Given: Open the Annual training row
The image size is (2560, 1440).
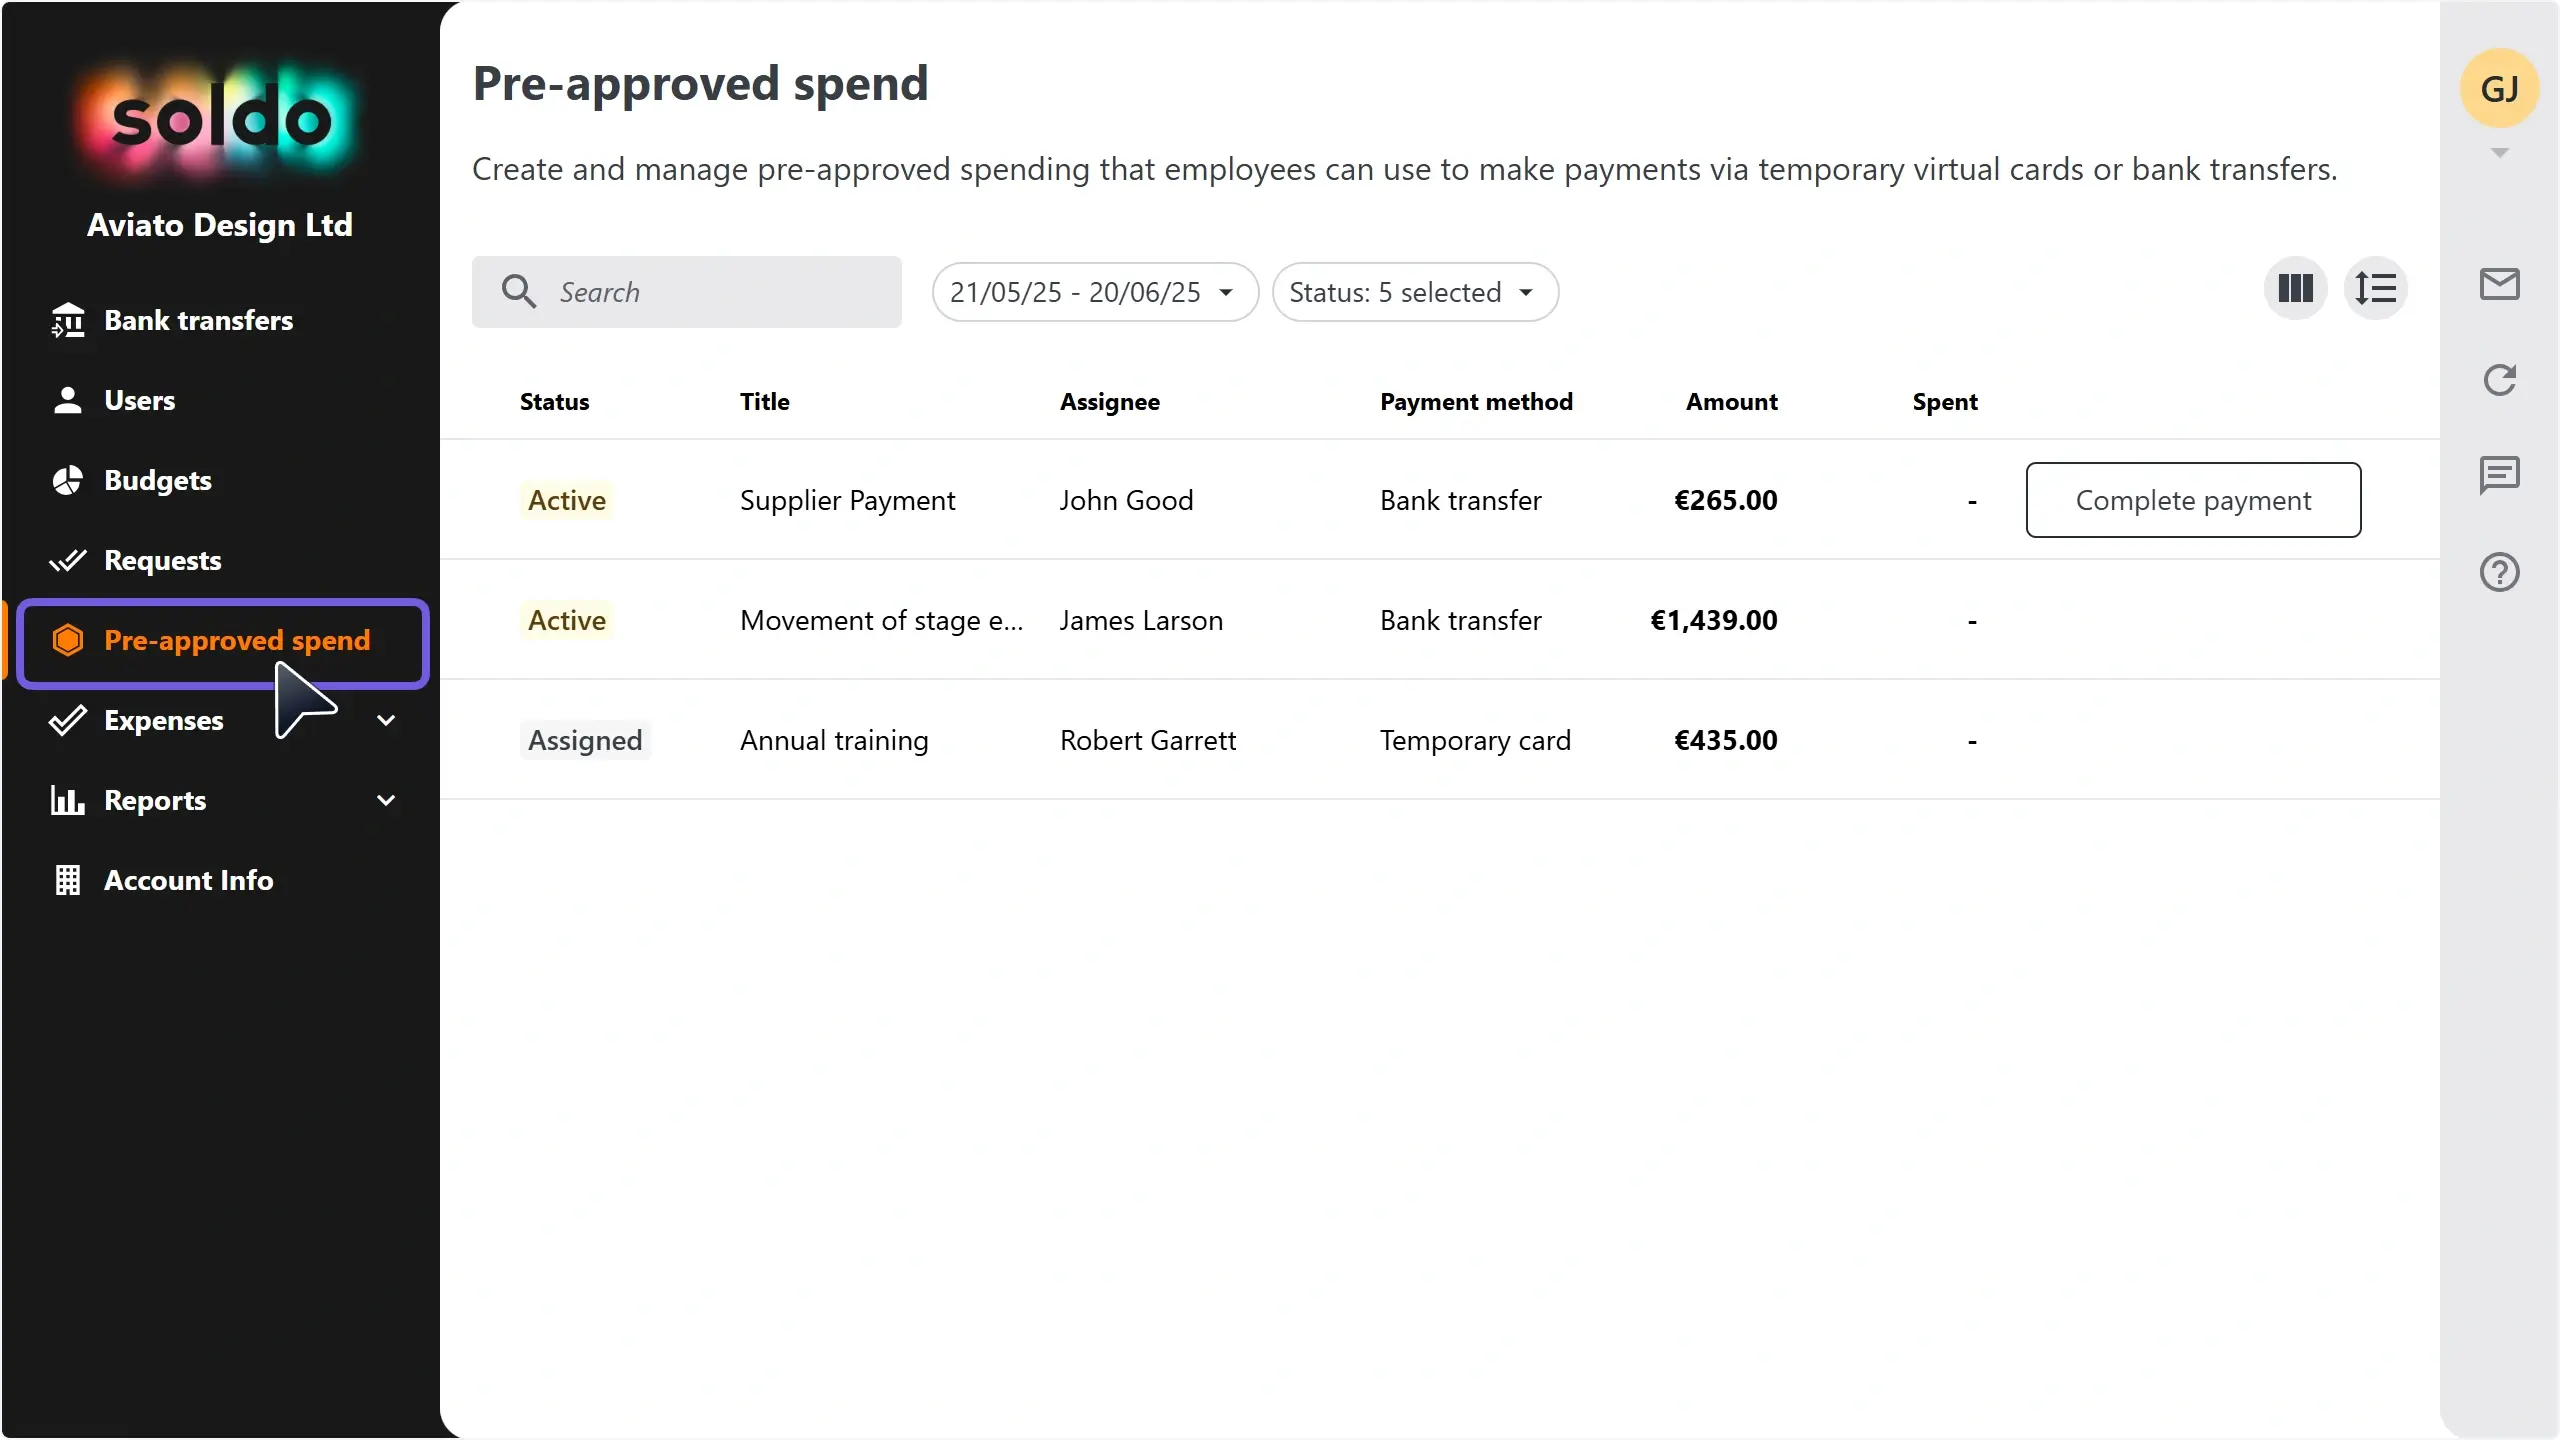Looking at the screenshot, I should point(1440,740).
